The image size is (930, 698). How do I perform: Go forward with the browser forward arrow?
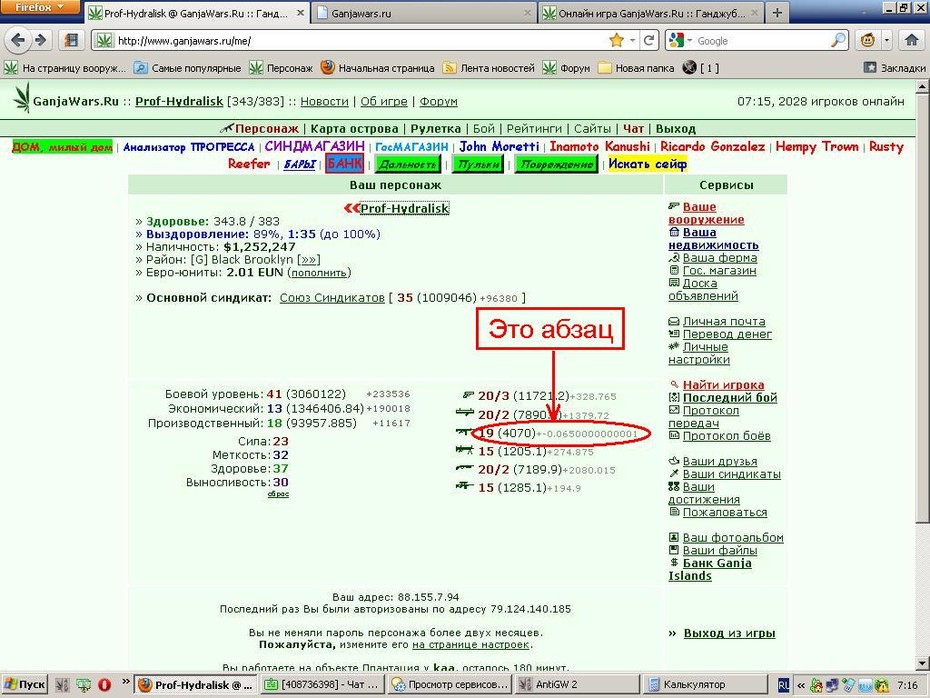tap(40, 40)
